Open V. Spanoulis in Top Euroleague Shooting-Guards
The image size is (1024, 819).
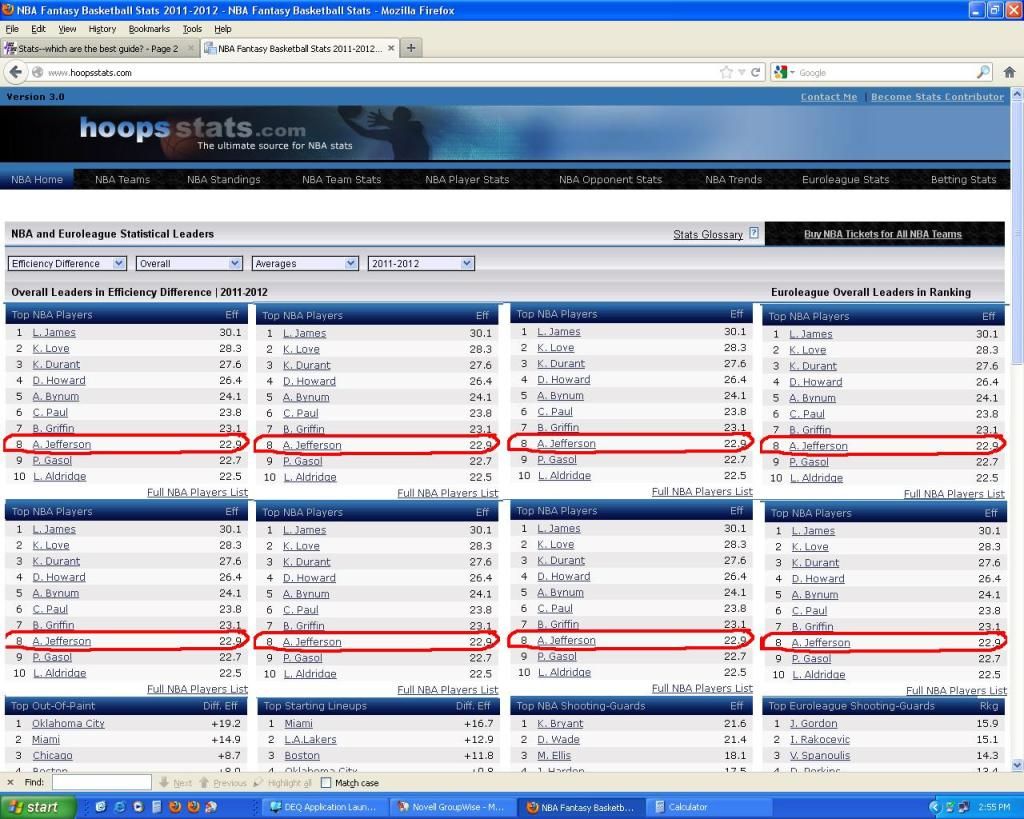(x=820, y=755)
